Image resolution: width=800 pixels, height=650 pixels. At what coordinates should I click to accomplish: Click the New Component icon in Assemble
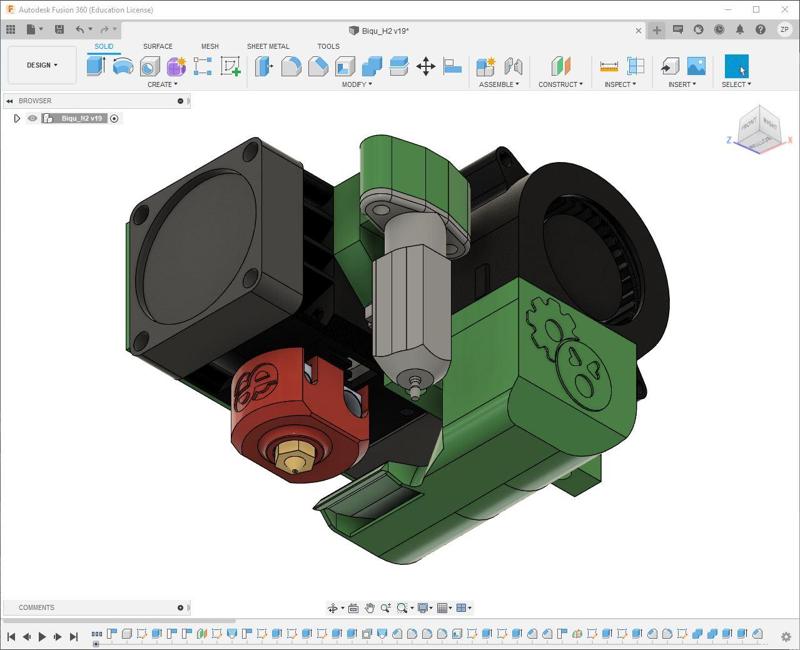(486, 66)
